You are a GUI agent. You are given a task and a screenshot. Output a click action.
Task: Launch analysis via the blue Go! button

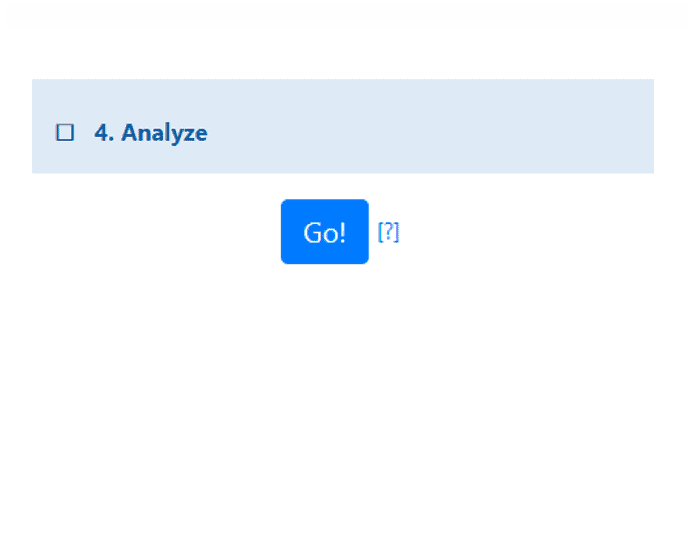coord(325,232)
